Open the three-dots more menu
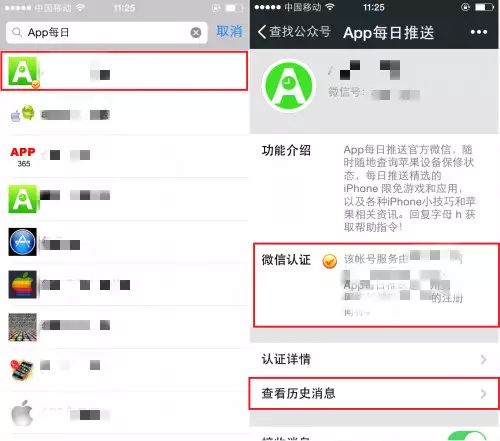The image size is (500, 441). [479, 32]
